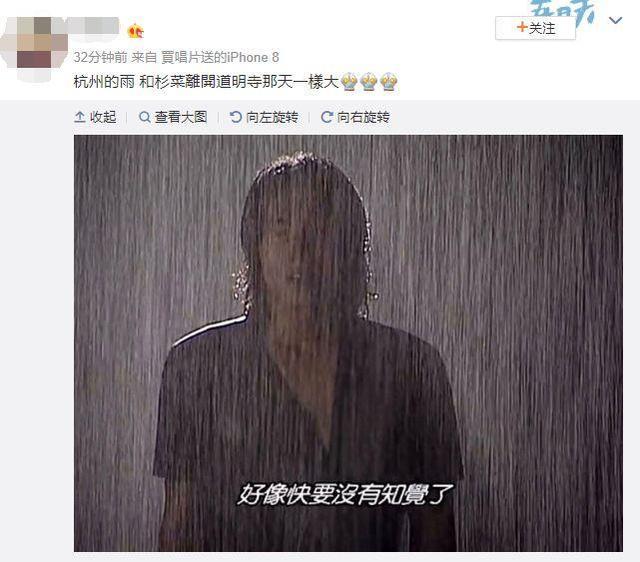The width and height of the screenshot is (640, 562).
Task: Click the crown membership badge icon
Action: point(136,31)
